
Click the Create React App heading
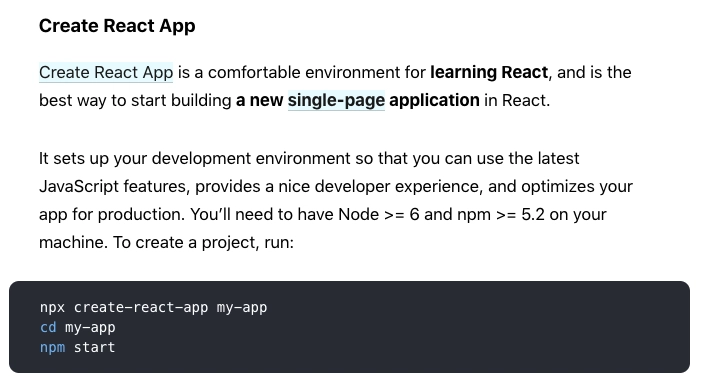click(x=117, y=26)
